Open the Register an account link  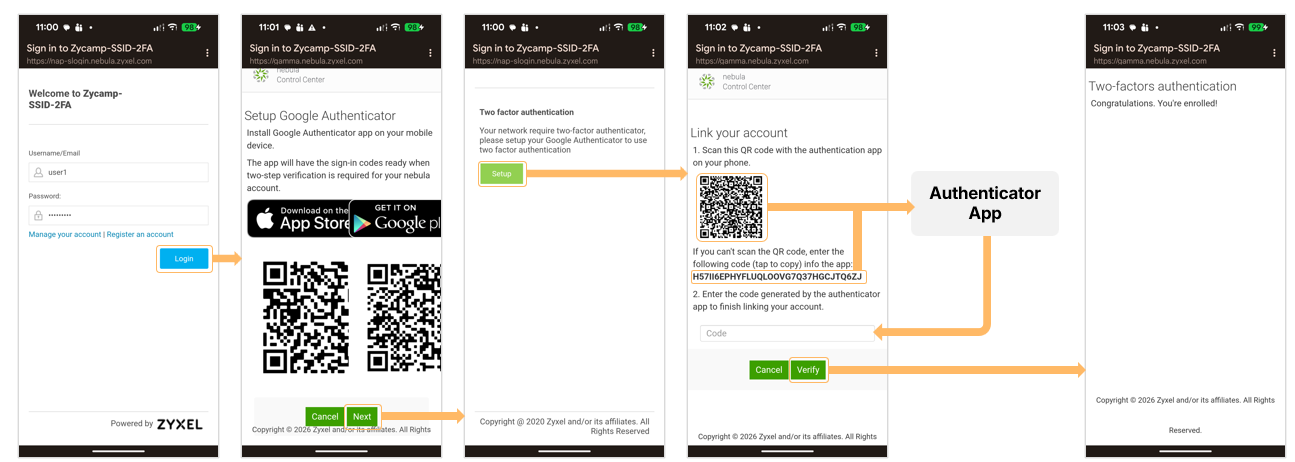140,234
